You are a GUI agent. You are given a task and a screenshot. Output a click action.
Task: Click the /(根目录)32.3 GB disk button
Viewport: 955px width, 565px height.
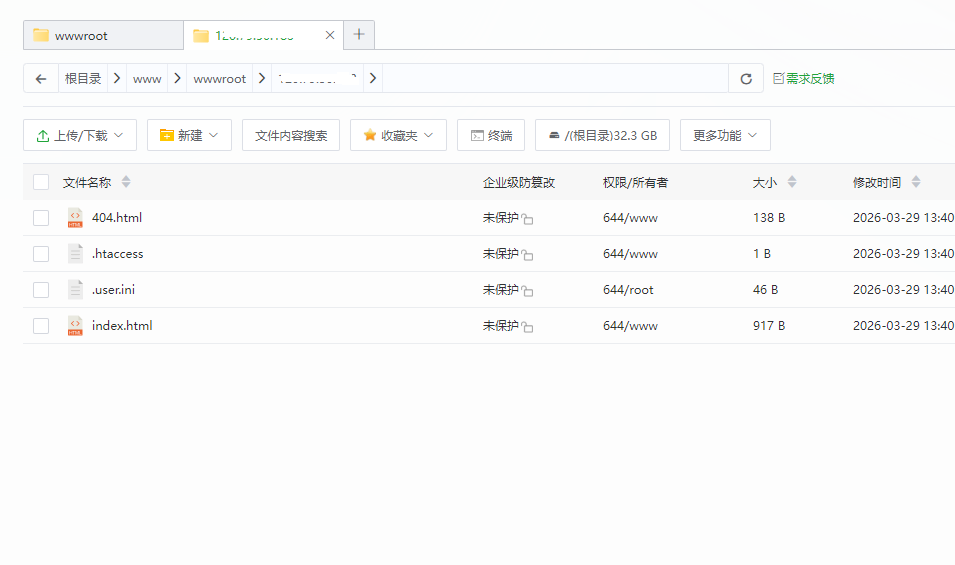602,135
